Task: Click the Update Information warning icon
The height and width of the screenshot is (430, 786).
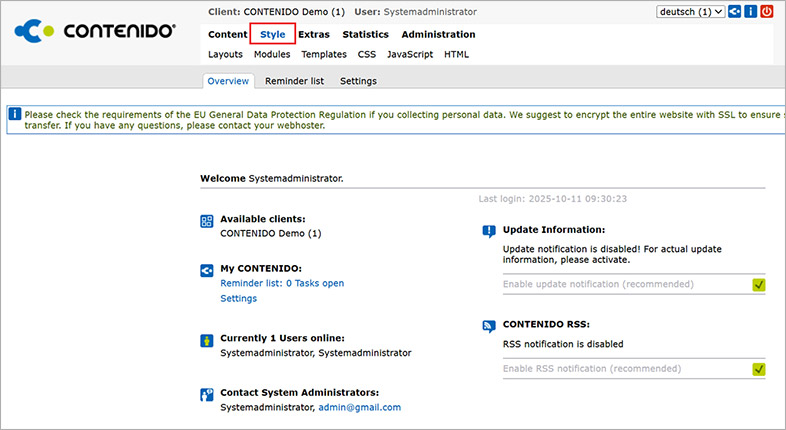Action: [489, 231]
